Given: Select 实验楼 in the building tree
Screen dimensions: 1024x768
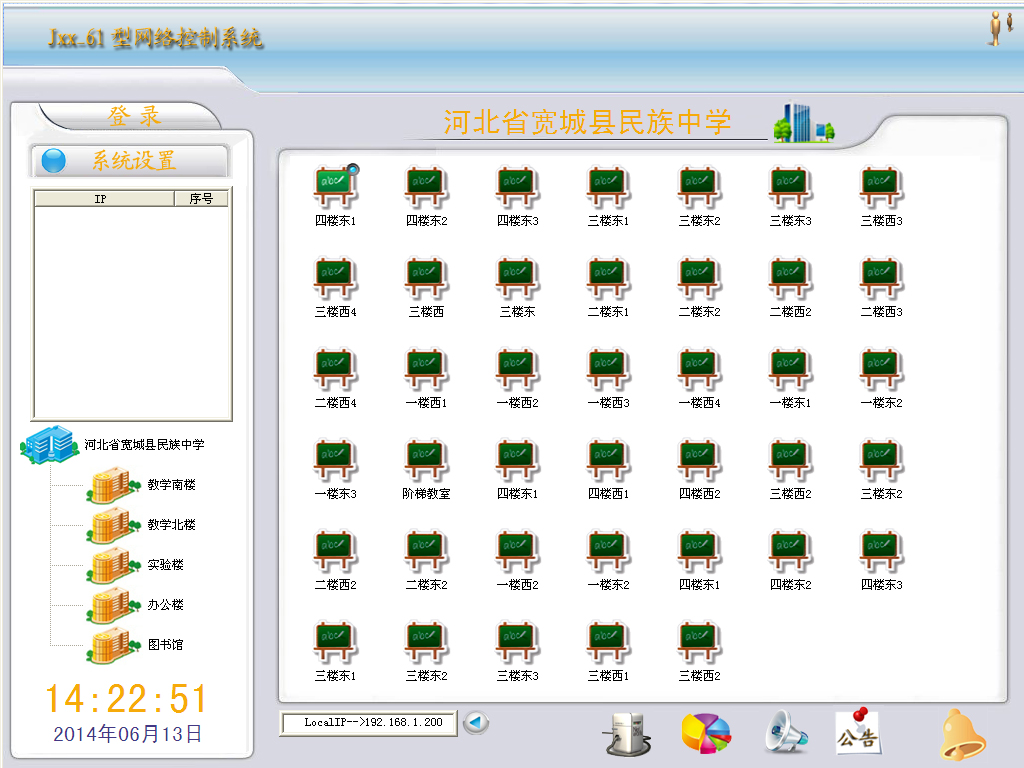Looking at the screenshot, I should (165, 565).
